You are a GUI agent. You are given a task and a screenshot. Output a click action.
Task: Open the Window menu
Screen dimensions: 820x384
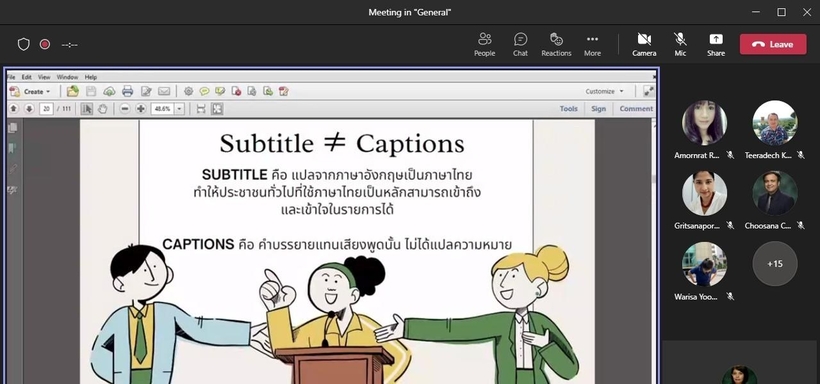click(67, 77)
